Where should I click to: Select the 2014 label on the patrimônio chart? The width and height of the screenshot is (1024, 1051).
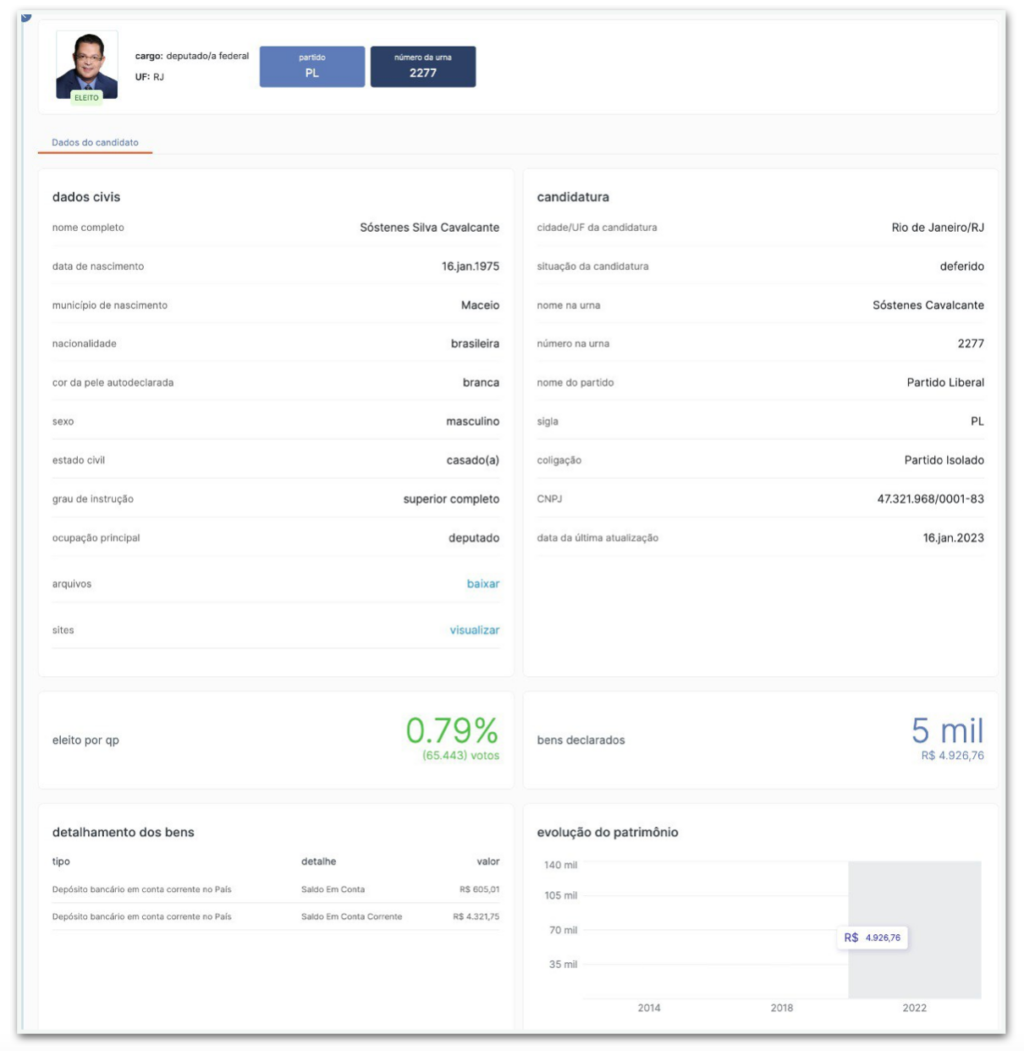click(649, 1008)
